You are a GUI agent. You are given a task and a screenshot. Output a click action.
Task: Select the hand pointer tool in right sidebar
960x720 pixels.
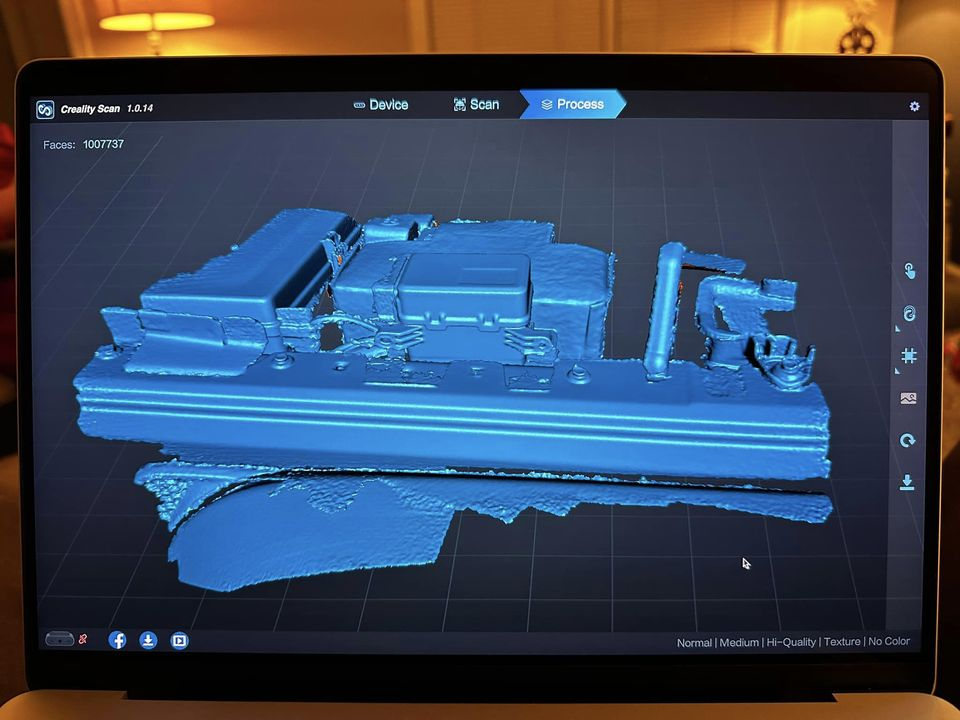tap(909, 271)
